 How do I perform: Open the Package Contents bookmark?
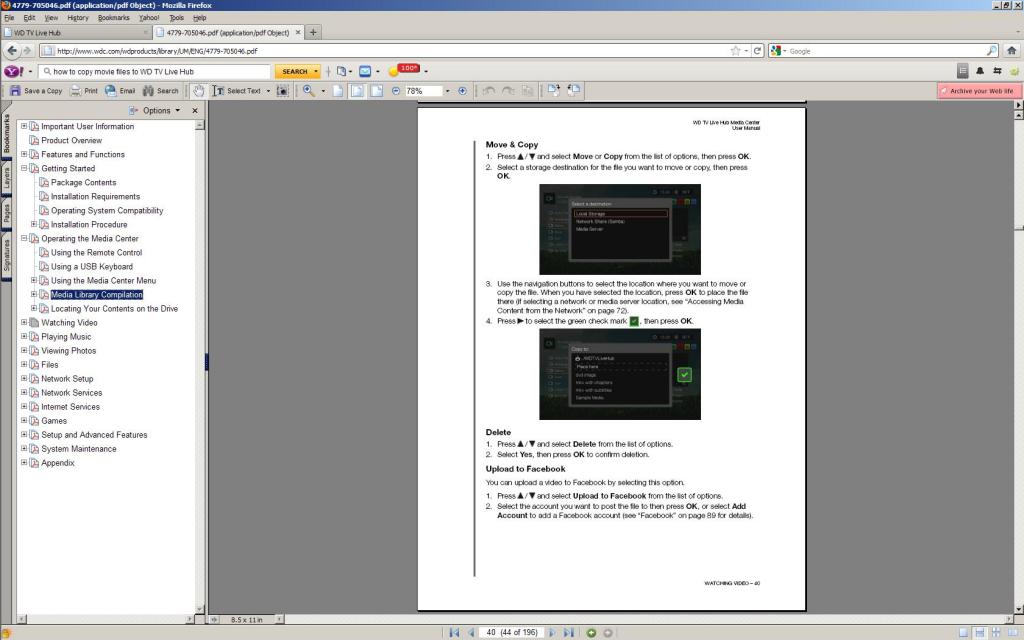[x=83, y=183]
